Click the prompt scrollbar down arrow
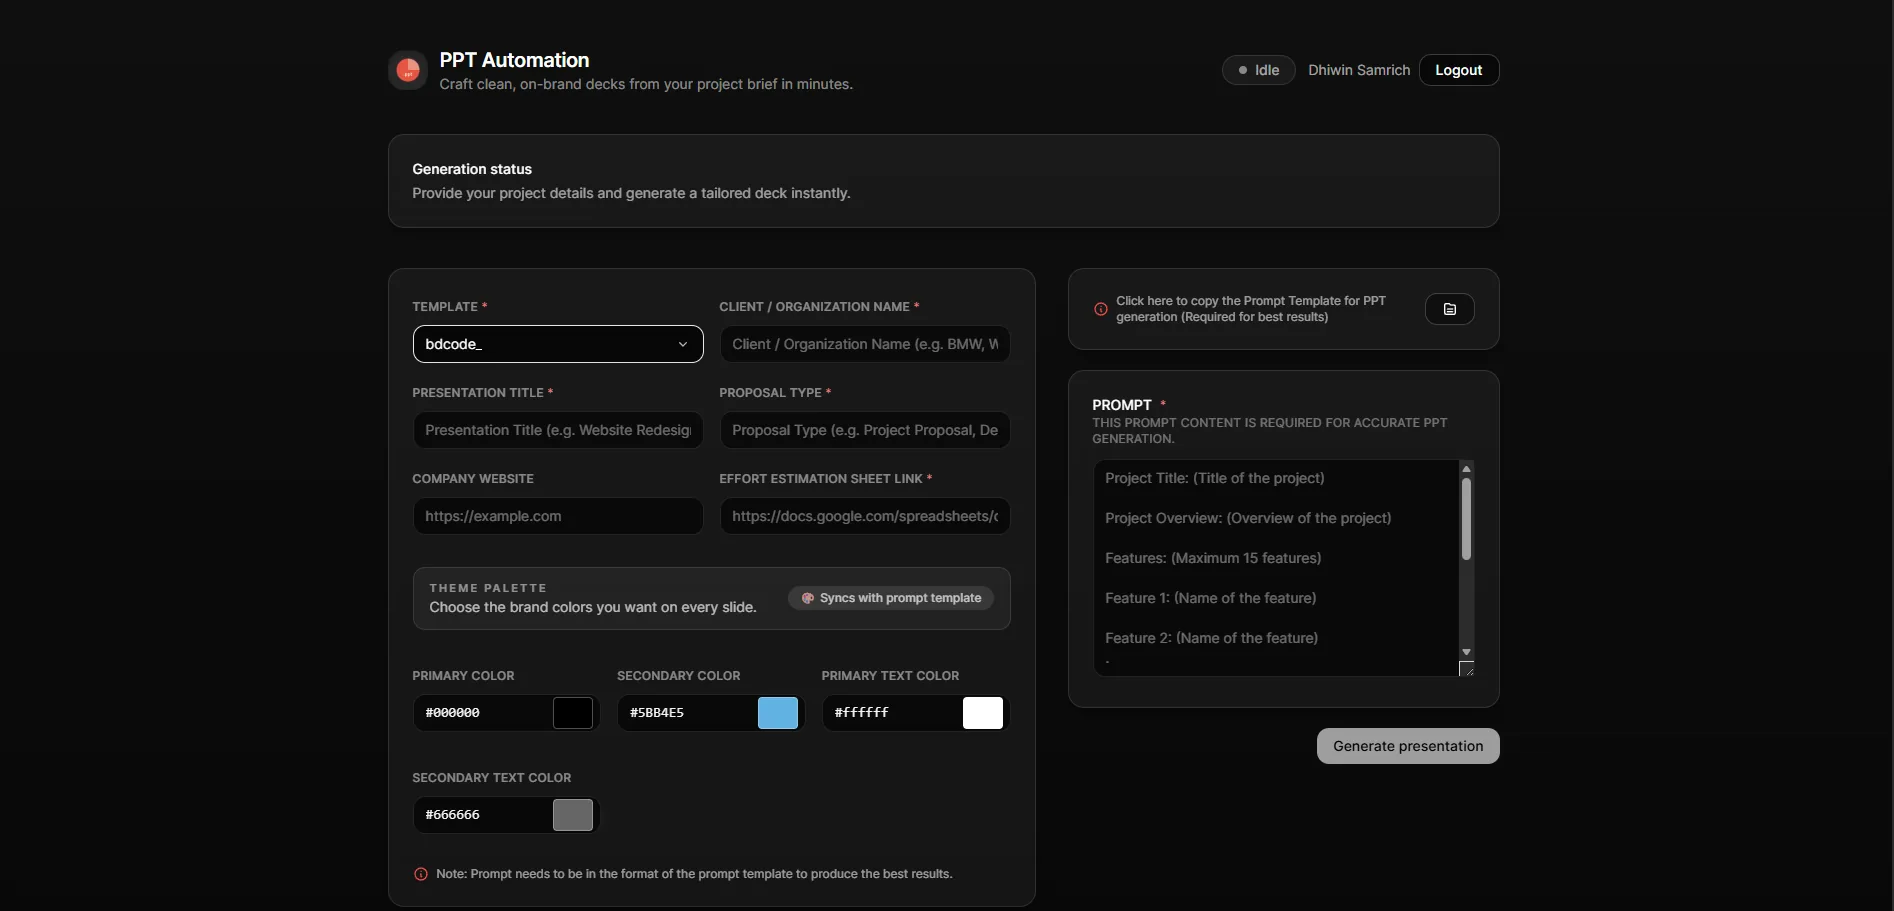Viewport: 1894px width, 911px height. (x=1466, y=652)
